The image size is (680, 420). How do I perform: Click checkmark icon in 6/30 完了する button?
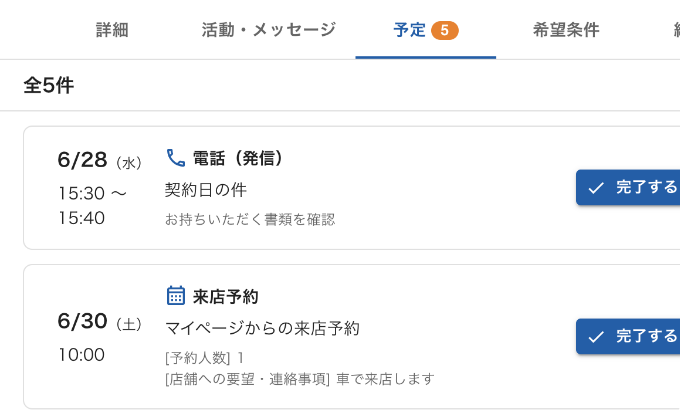pos(596,337)
